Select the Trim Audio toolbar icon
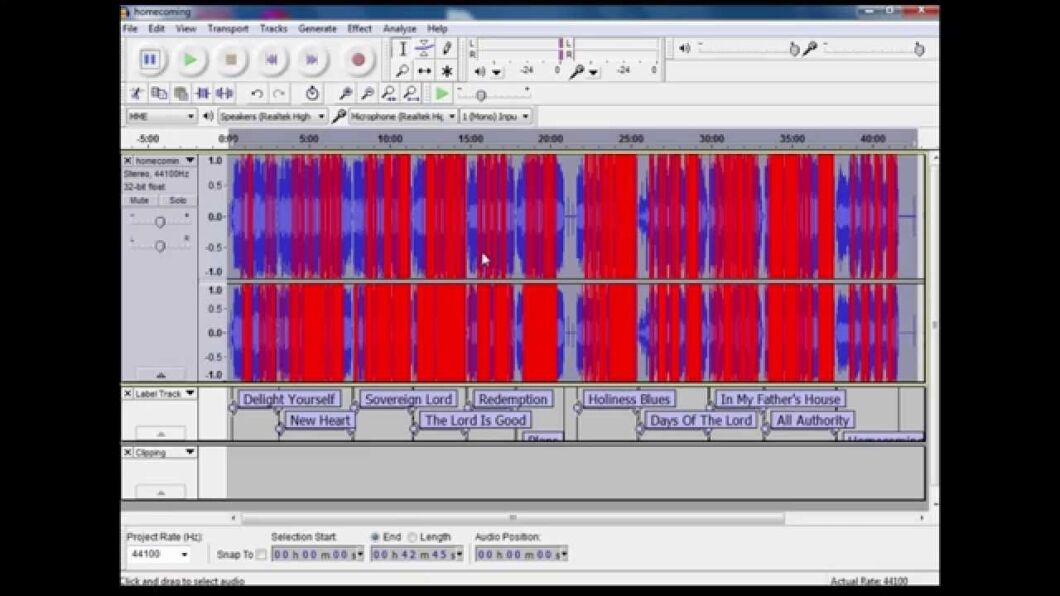 coord(202,93)
